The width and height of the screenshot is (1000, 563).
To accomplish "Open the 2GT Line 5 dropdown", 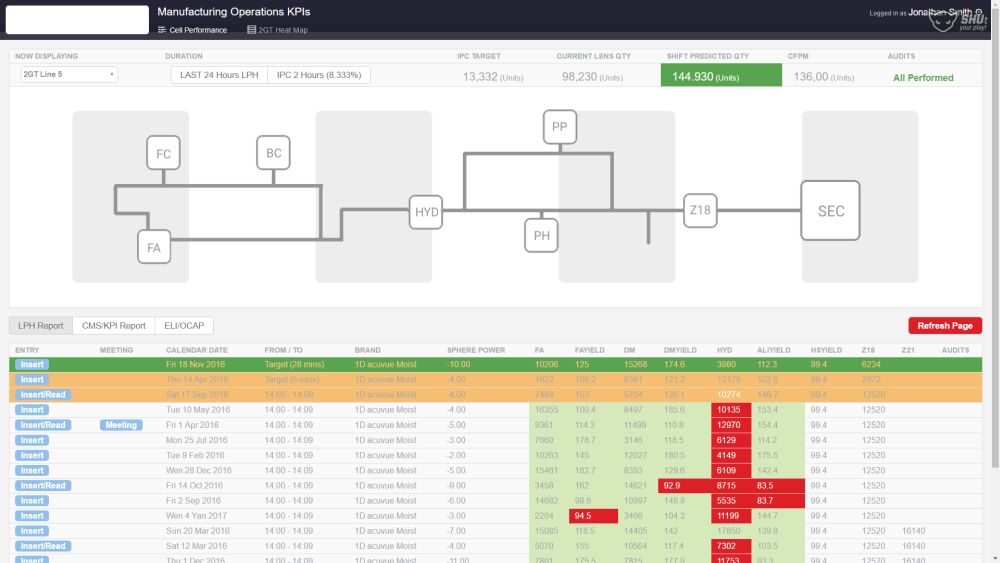I will 69,75.
